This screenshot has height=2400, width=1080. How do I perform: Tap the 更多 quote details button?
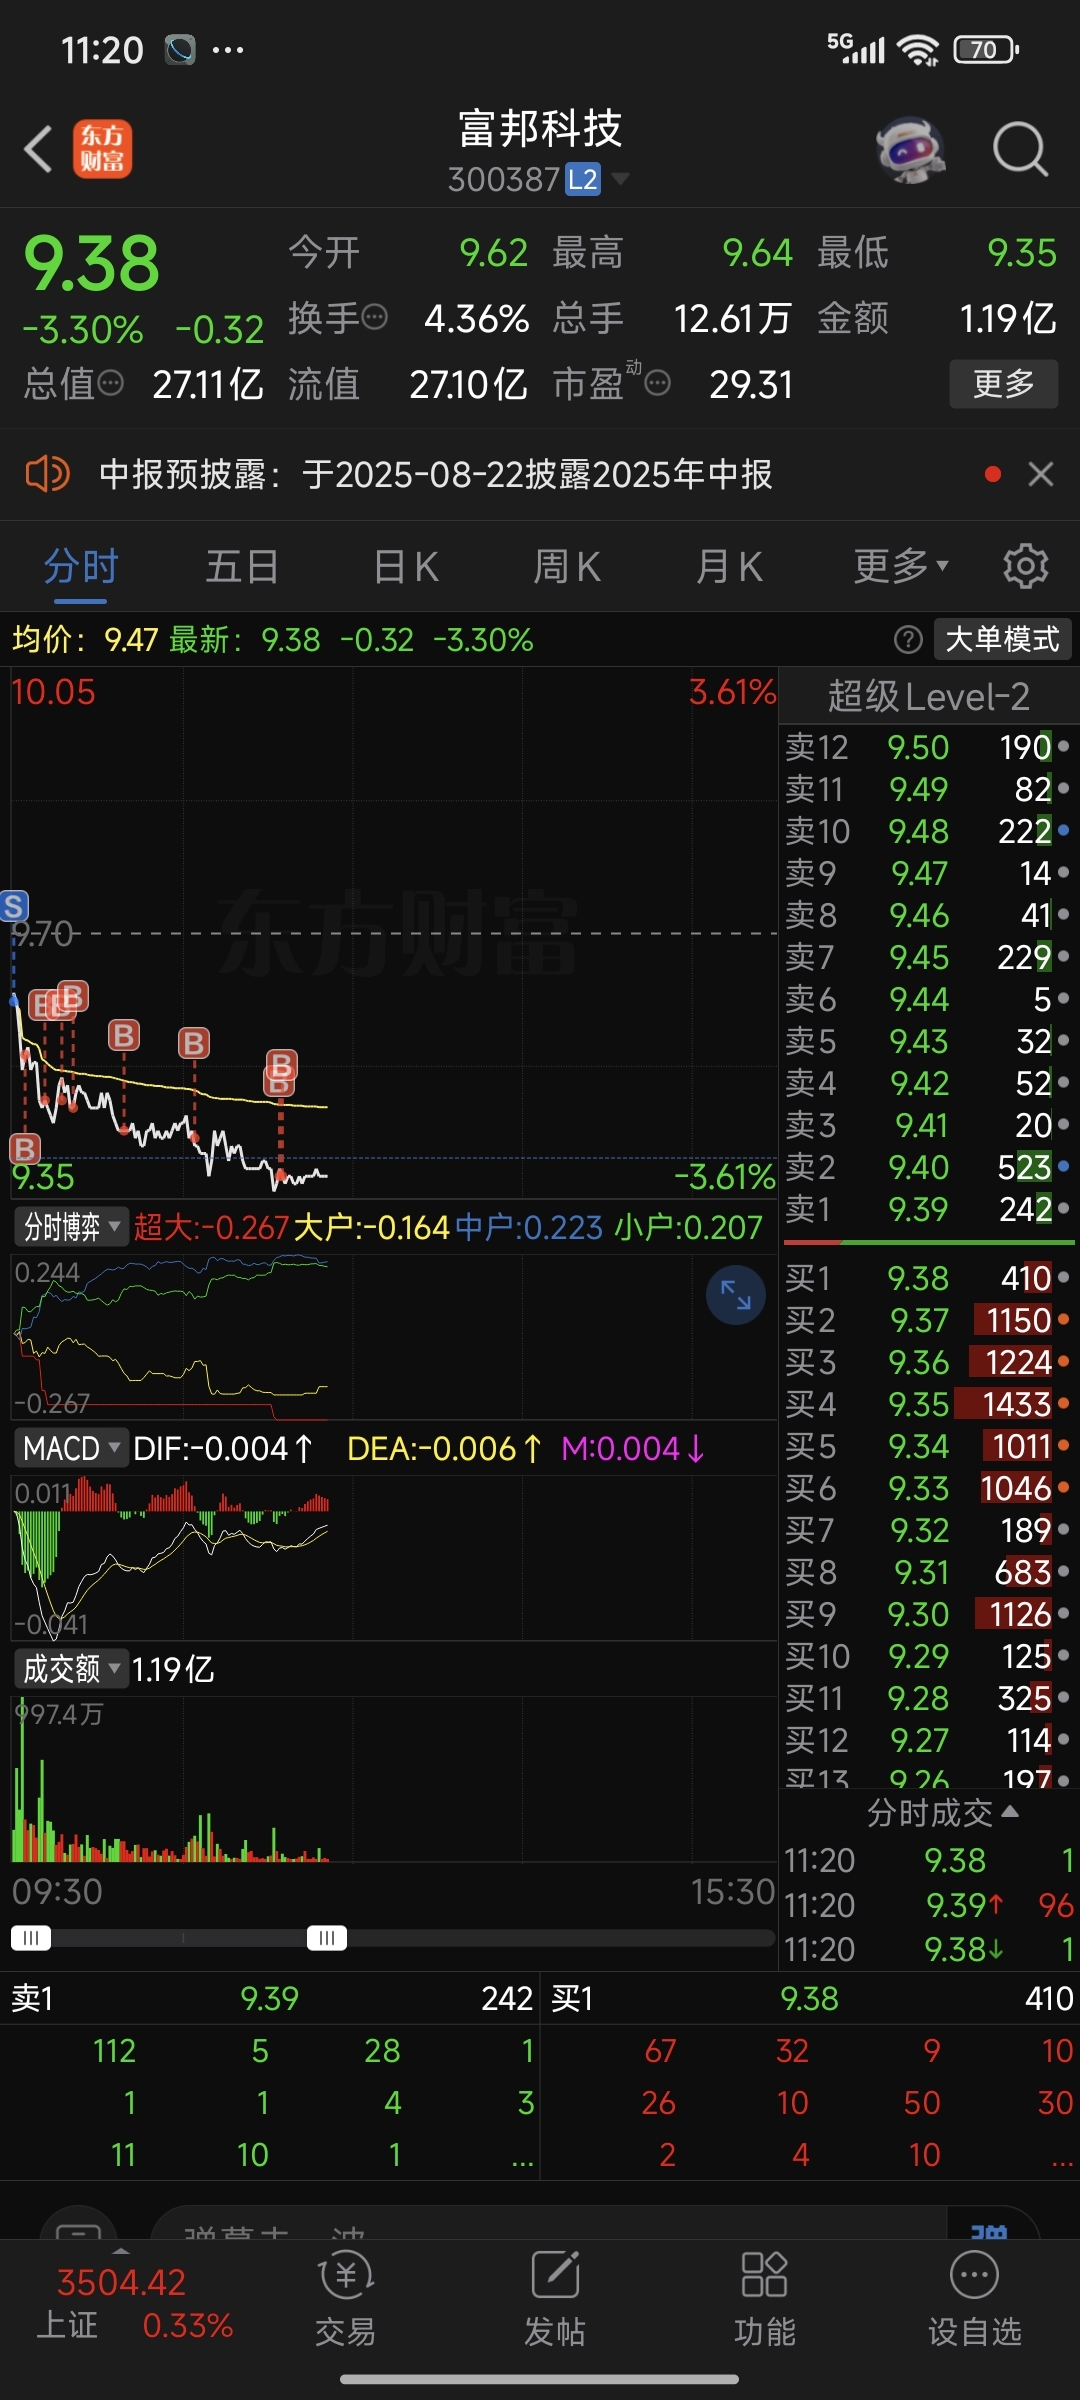click(x=1003, y=383)
